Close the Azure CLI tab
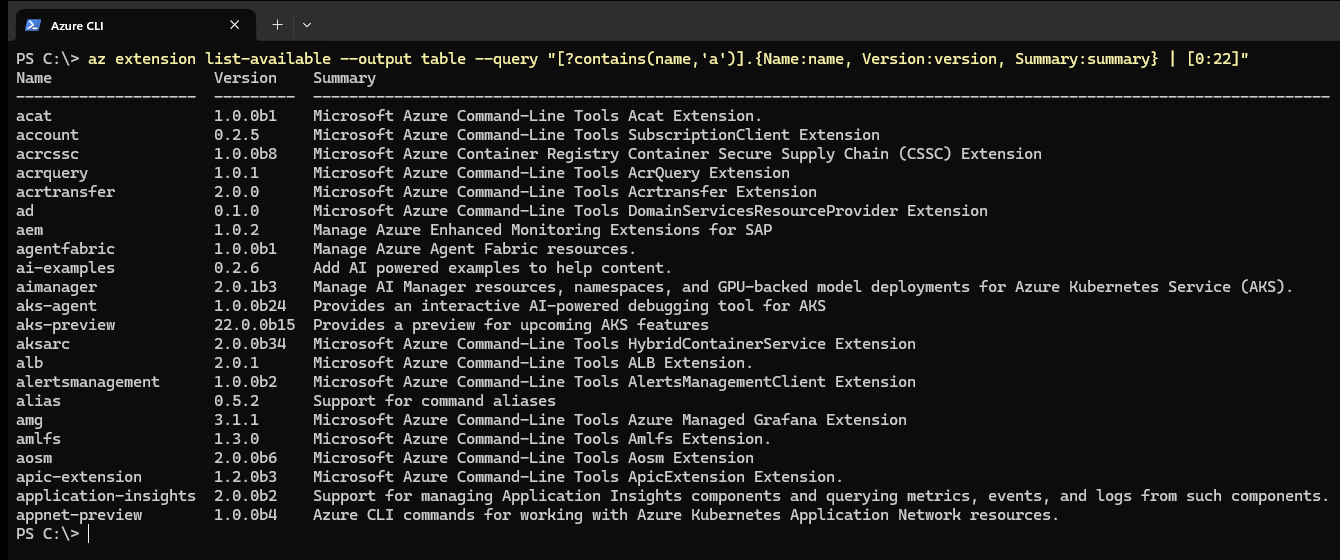 (x=235, y=25)
